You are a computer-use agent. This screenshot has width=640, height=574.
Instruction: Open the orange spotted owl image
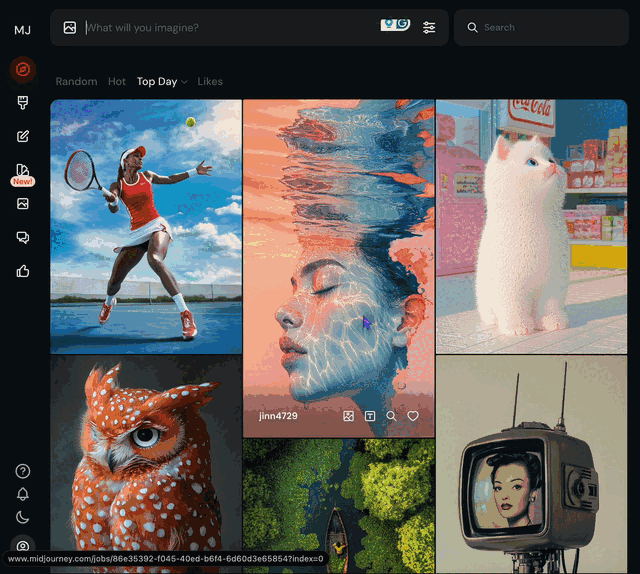pyautogui.click(x=146, y=464)
